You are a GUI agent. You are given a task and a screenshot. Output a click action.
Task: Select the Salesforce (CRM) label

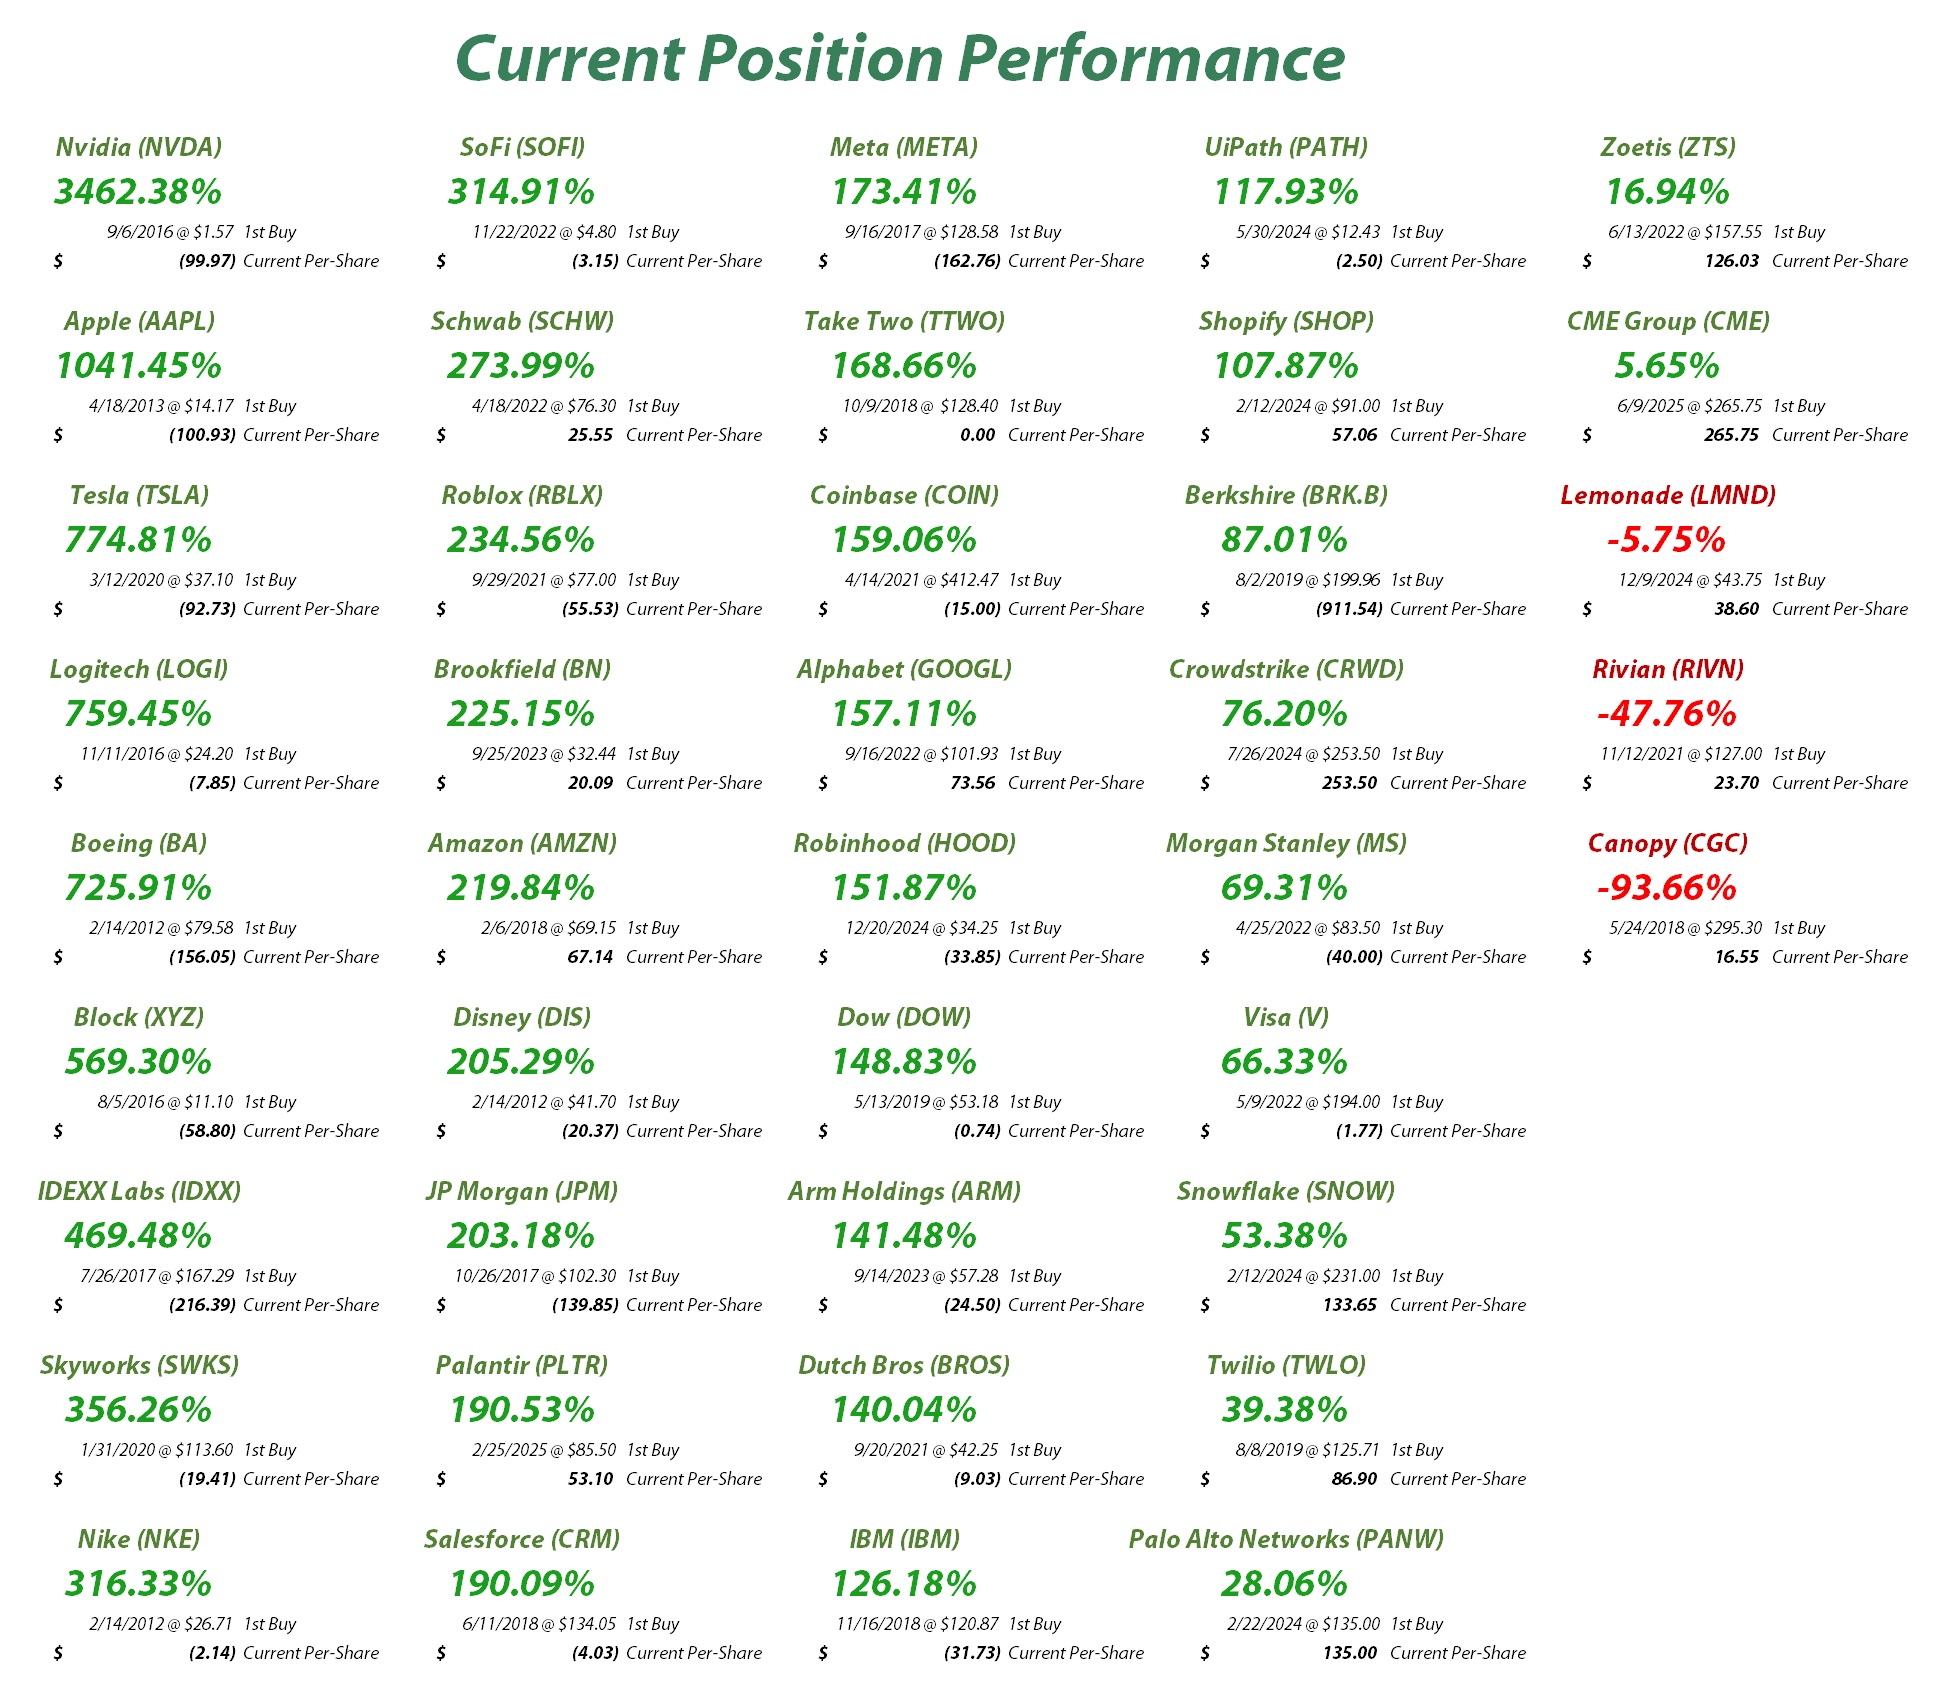pyautogui.click(x=522, y=1539)
